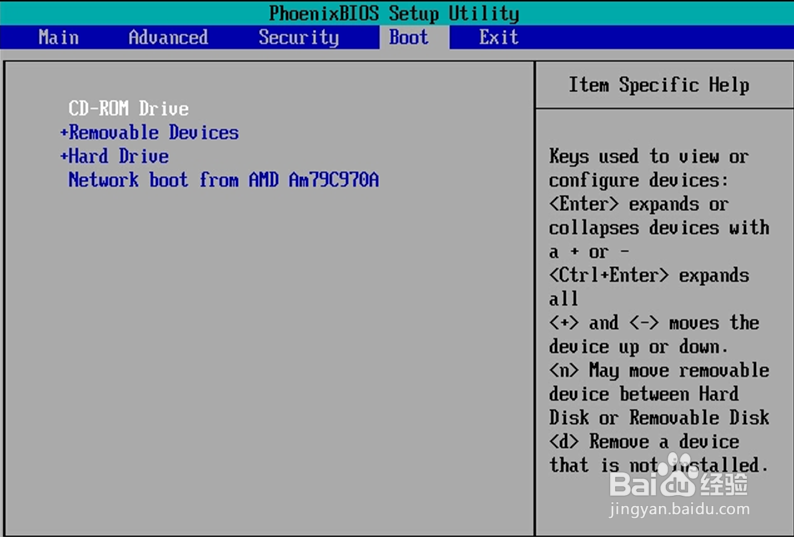Click the 'device up or down.' line
Screen dimensions: 794x537
click(639, 347)
